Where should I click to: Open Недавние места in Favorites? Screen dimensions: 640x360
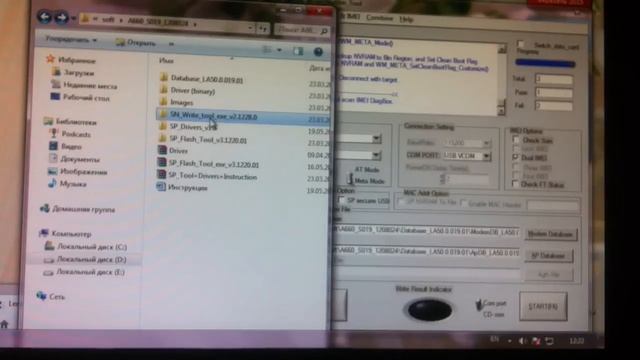tap(84, 86)
